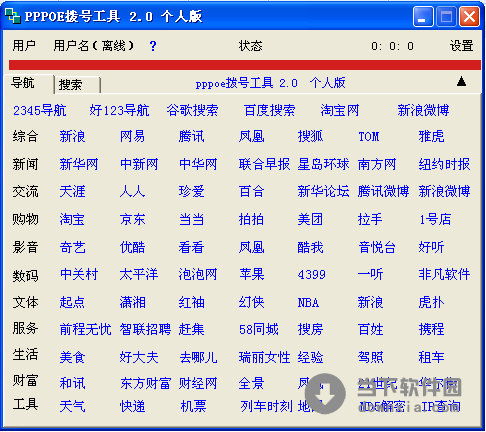Click the 列车时刻 link
The width and height of the screenshot is (486, 432).
266,406
